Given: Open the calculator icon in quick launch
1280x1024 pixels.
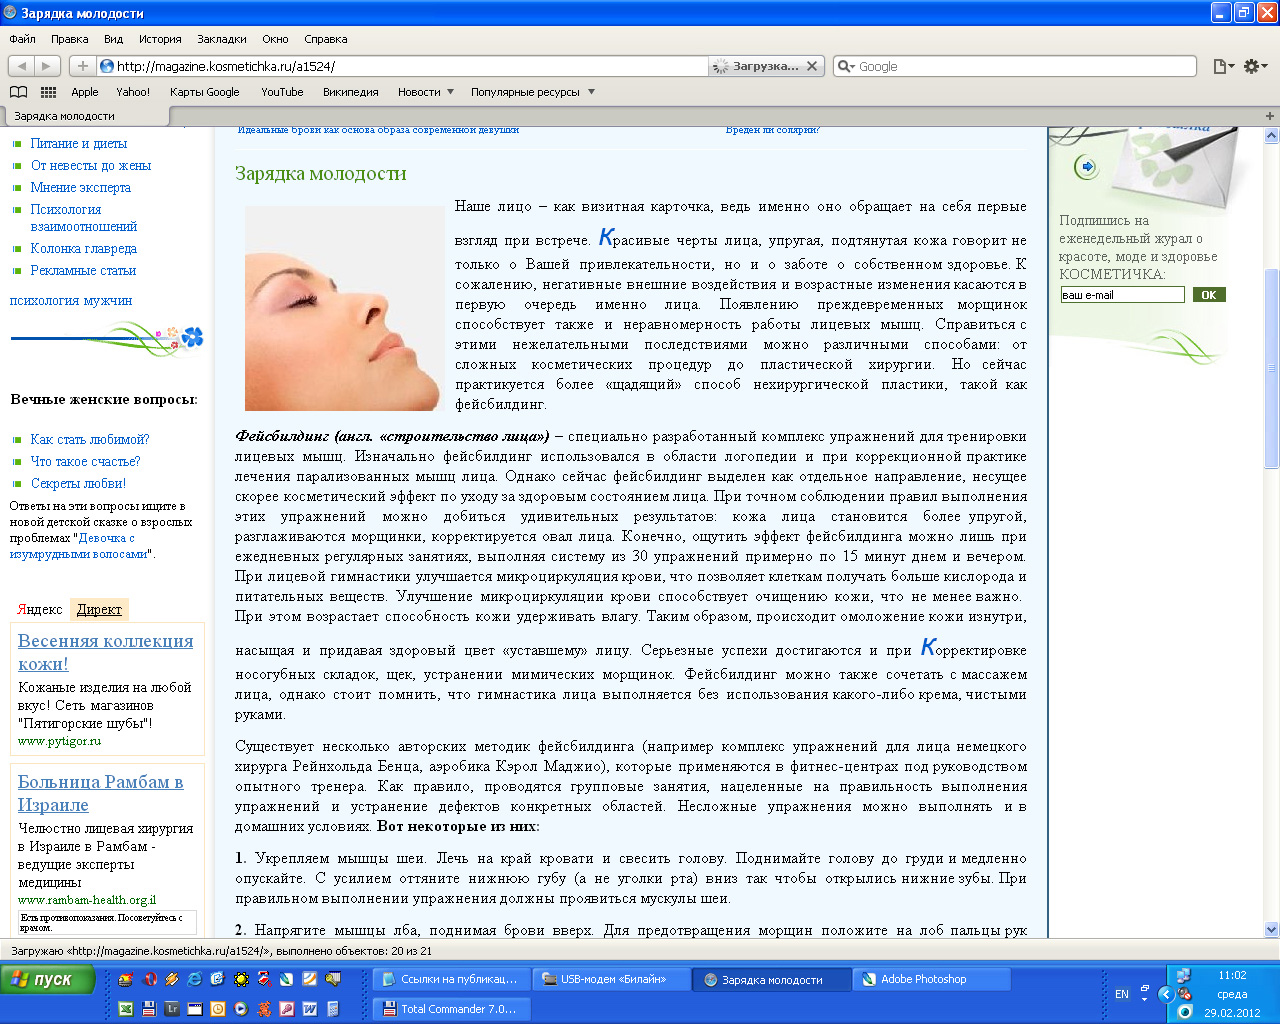Looking at the screenshot, I should coord(333,1009).
